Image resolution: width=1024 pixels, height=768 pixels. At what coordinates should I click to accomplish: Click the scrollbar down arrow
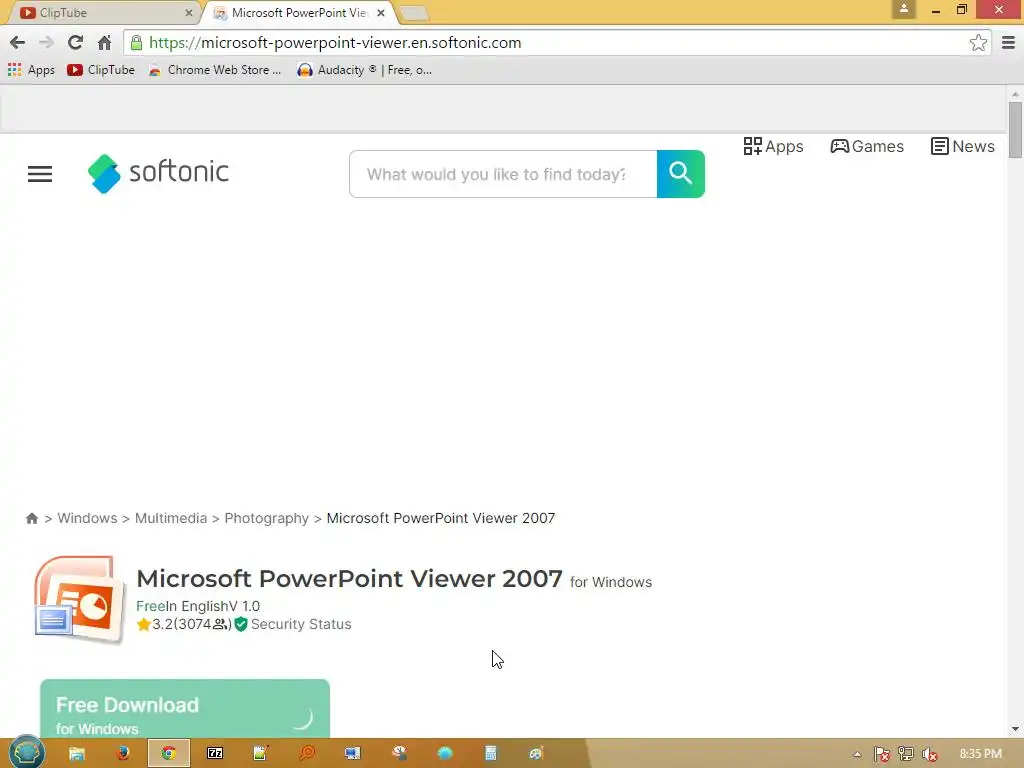[x=1015, y=729]
